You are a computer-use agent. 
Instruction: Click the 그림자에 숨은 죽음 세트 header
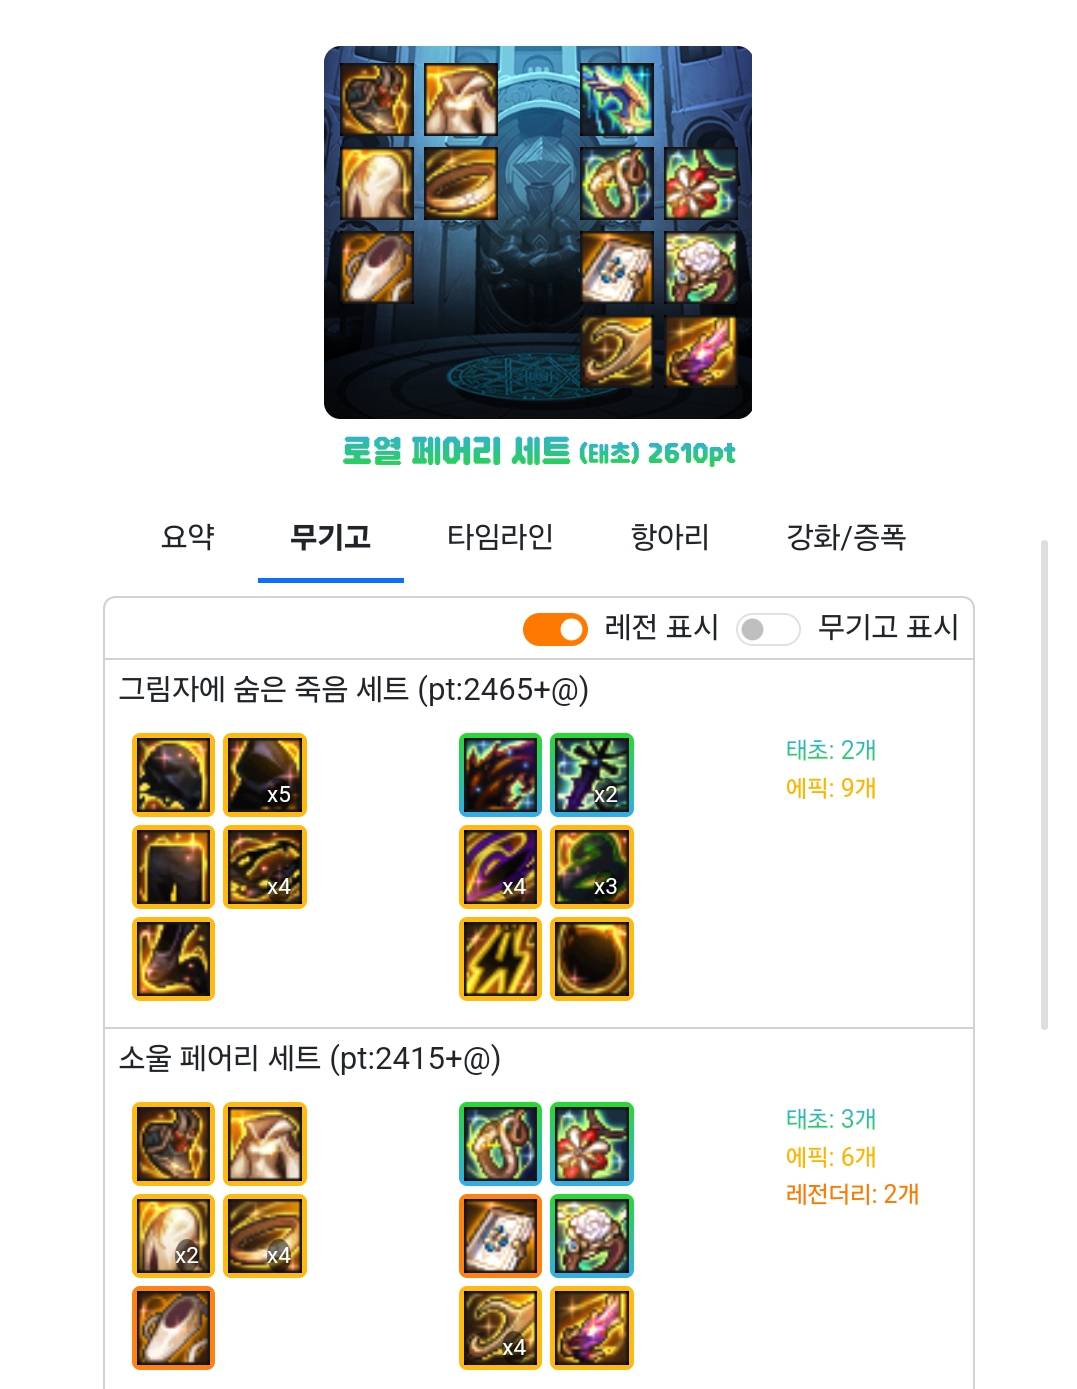pyautogui.click(x=354, y=689)
